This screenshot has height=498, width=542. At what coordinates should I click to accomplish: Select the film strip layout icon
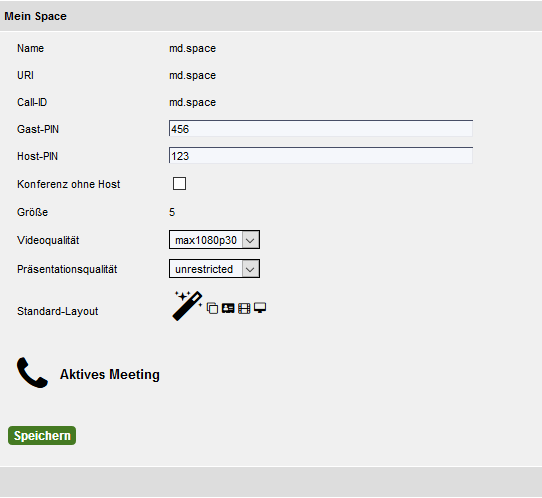(244, 308)
